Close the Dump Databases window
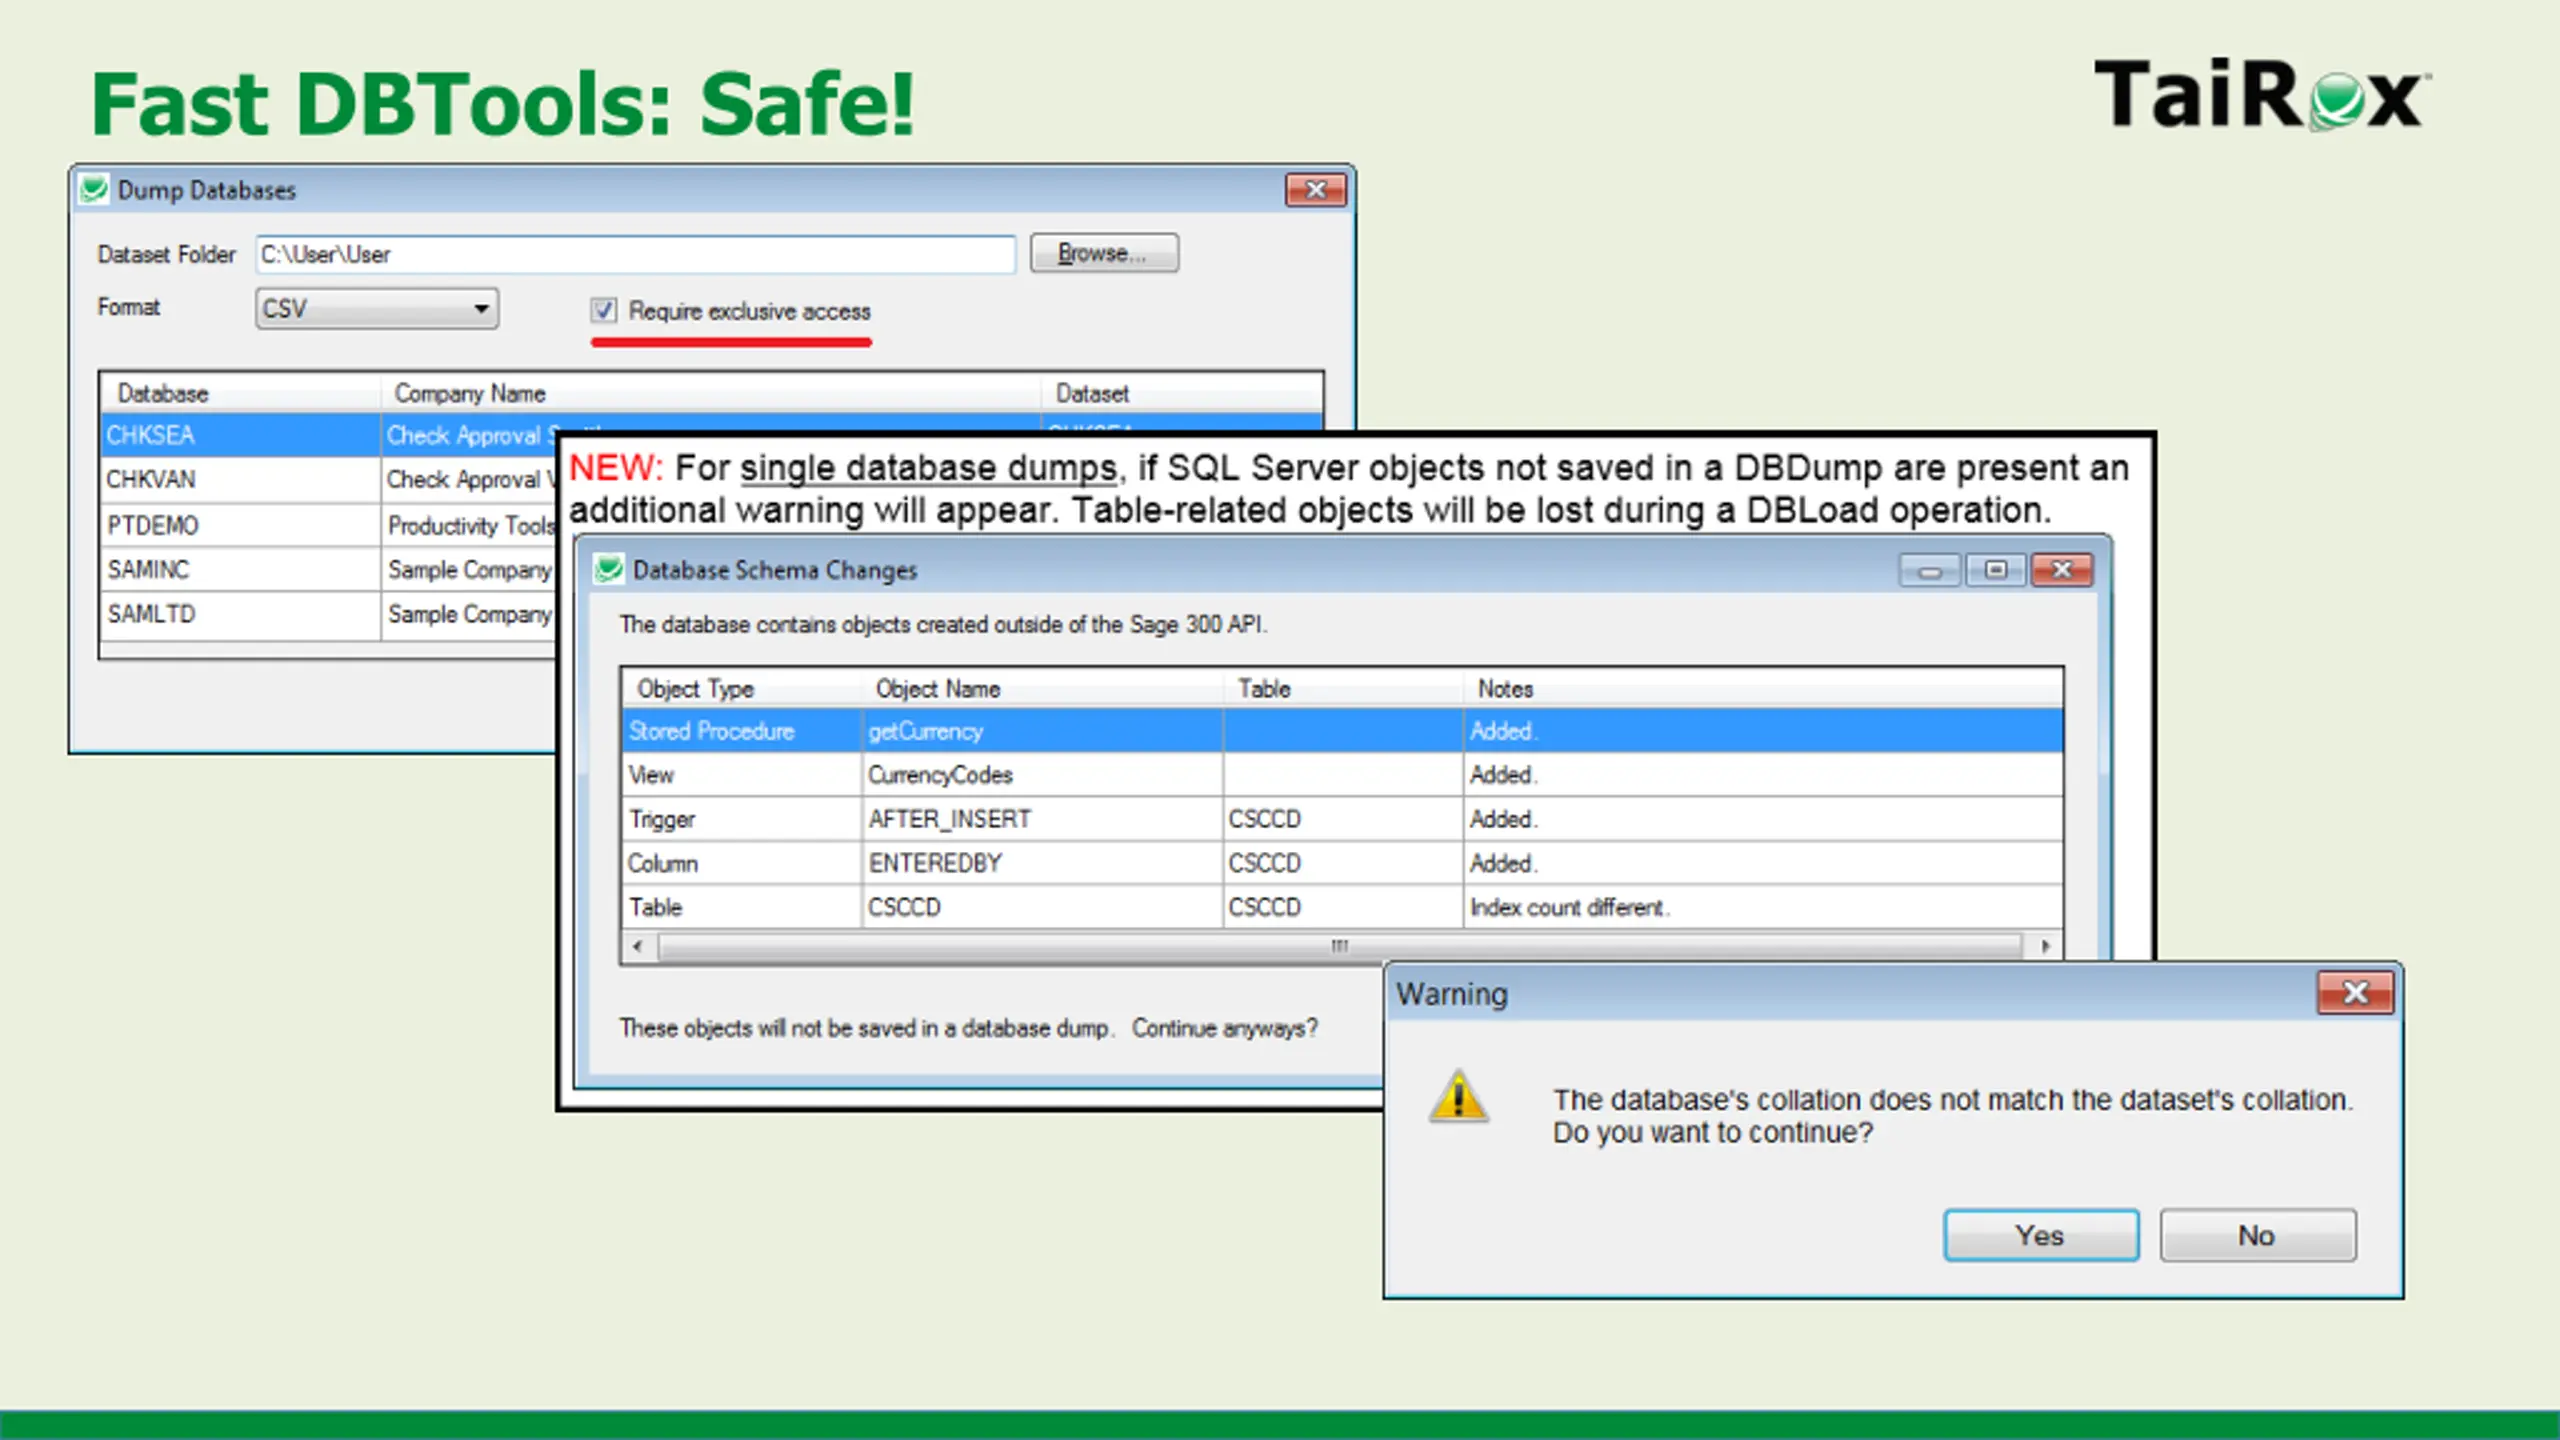 click(1315, 190)
